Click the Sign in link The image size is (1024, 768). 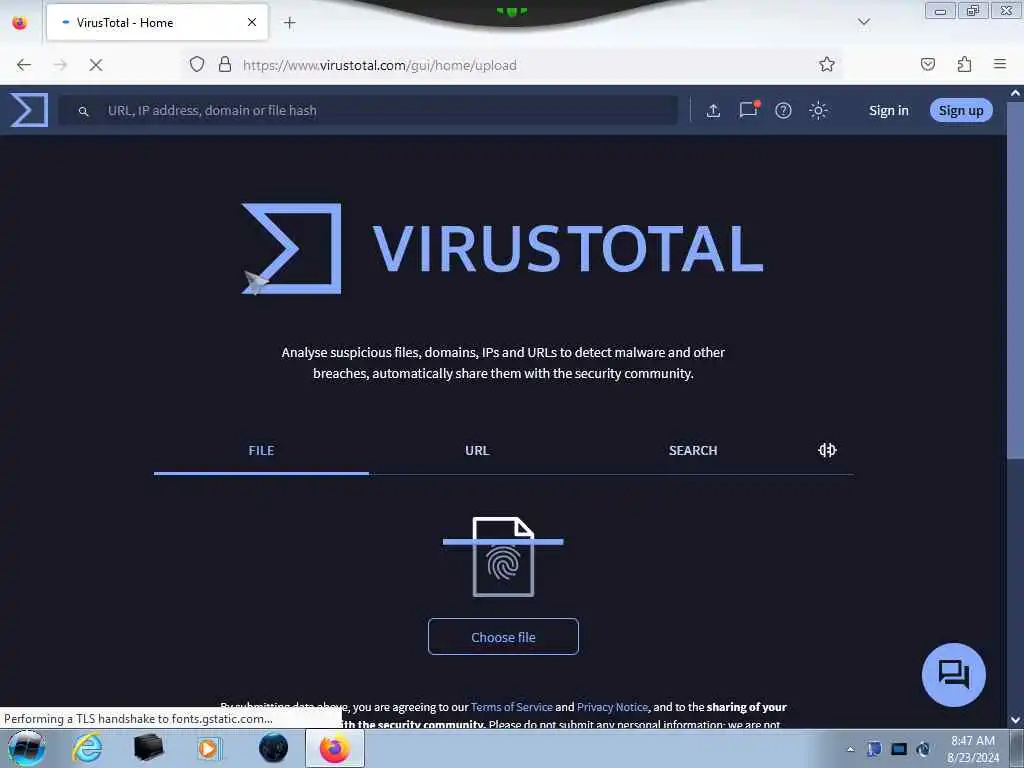[888, 110]
